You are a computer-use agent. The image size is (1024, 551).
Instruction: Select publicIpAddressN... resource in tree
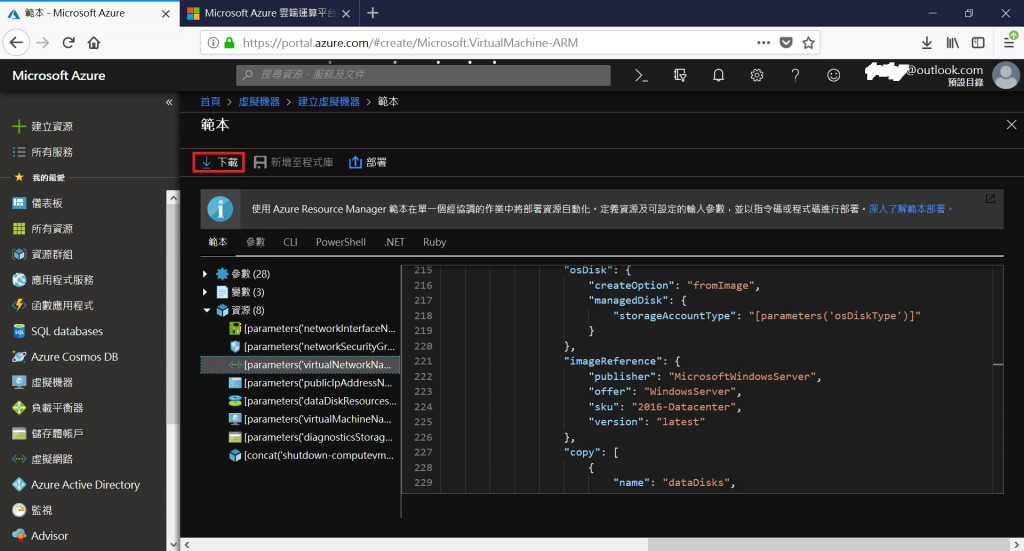pos(312,383)
